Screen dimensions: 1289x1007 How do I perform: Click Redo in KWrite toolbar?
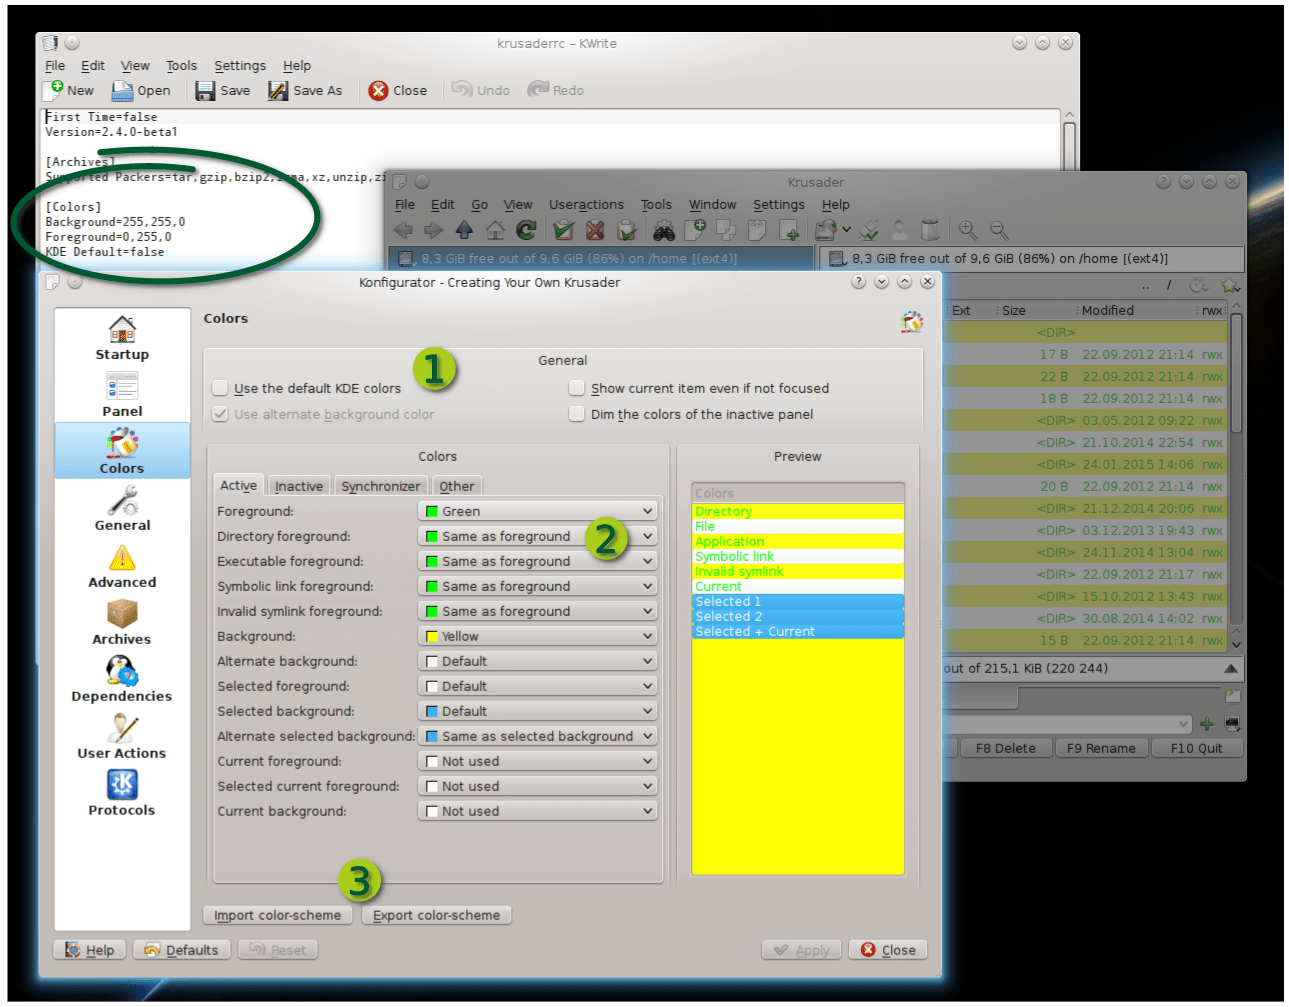pos(556,90)
